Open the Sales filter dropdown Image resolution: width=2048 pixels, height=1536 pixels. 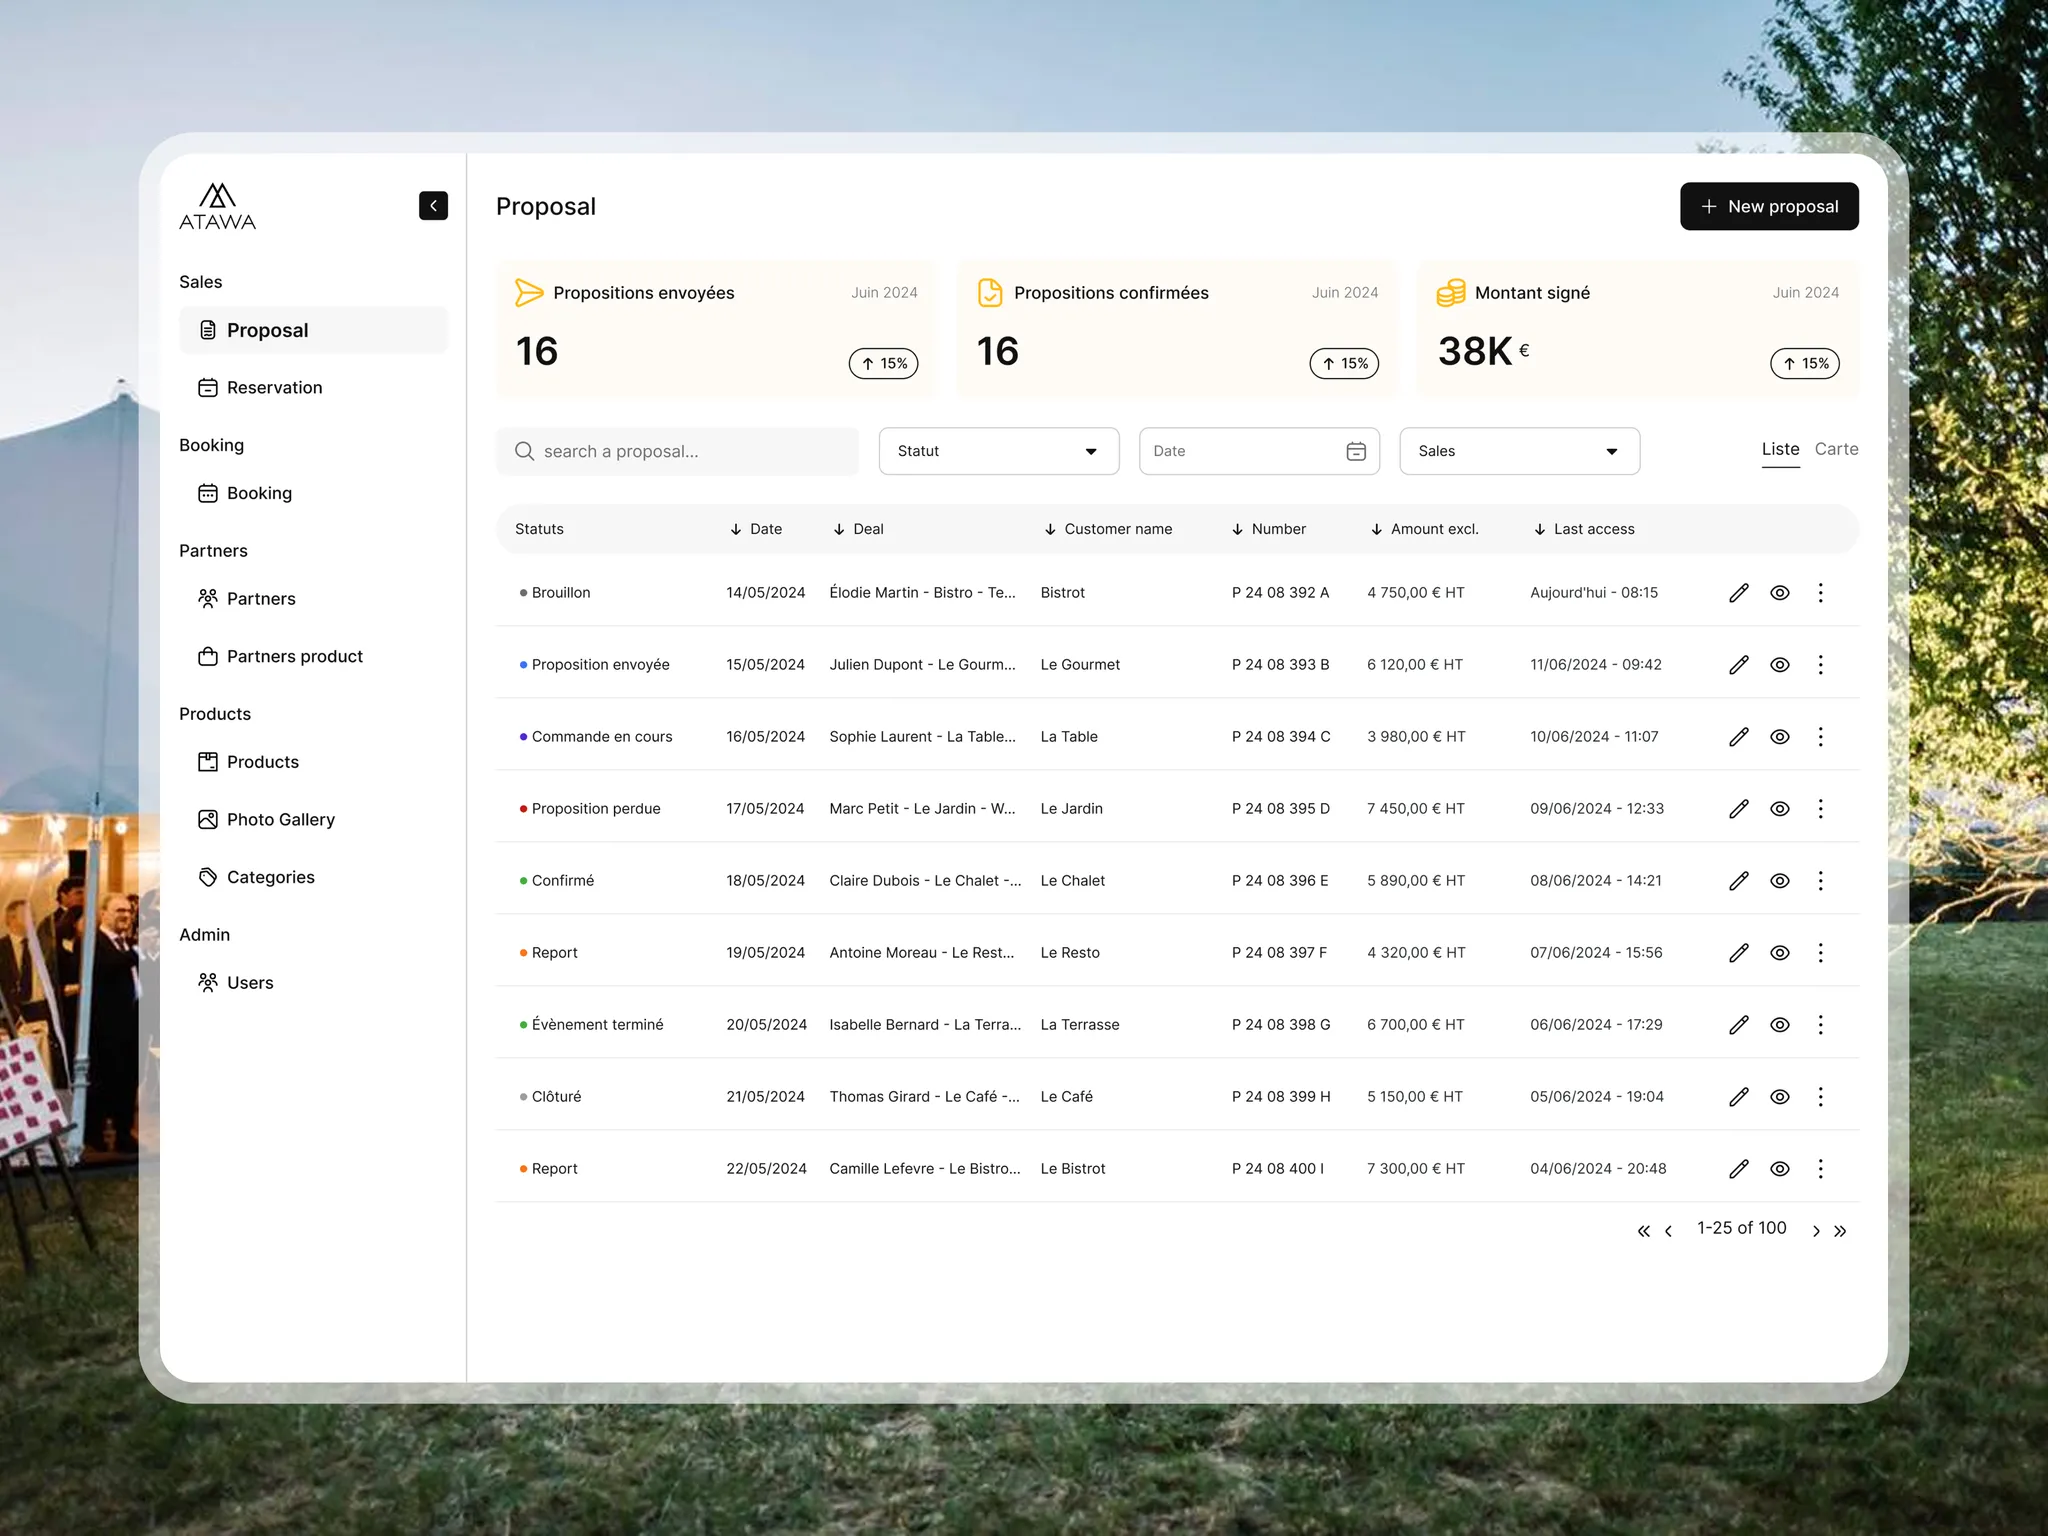pyautogui.click(x=1519, y=451)
